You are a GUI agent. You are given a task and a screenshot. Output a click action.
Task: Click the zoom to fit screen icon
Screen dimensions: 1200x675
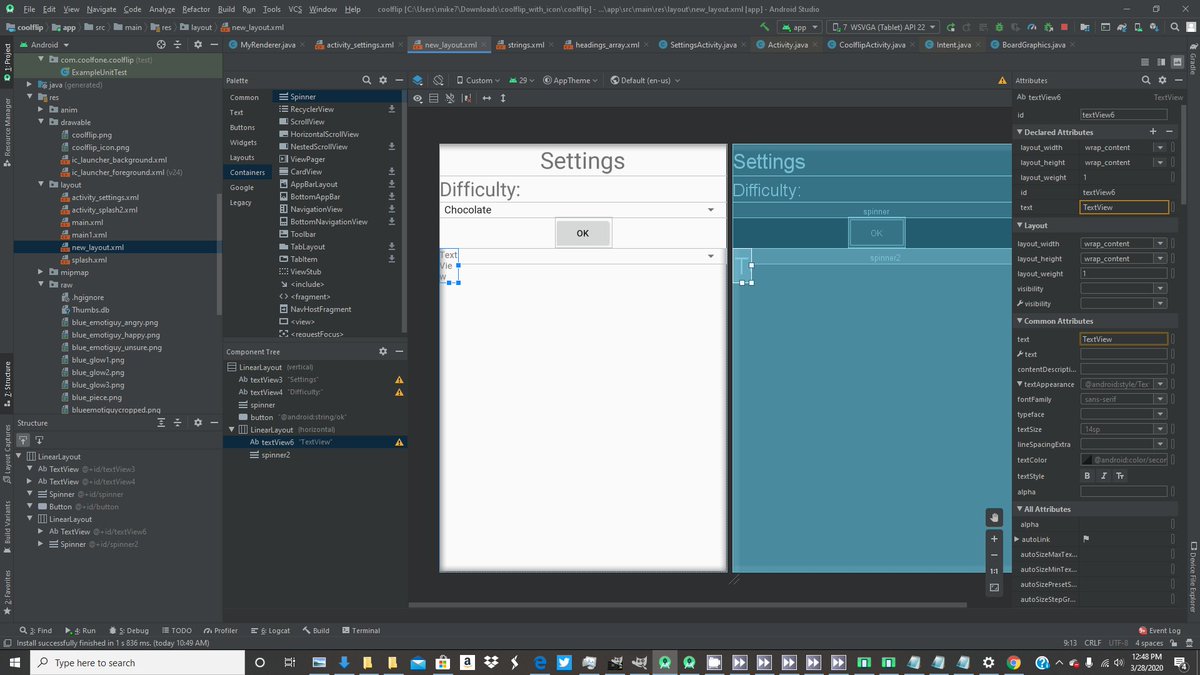click(x=994, y=587)
